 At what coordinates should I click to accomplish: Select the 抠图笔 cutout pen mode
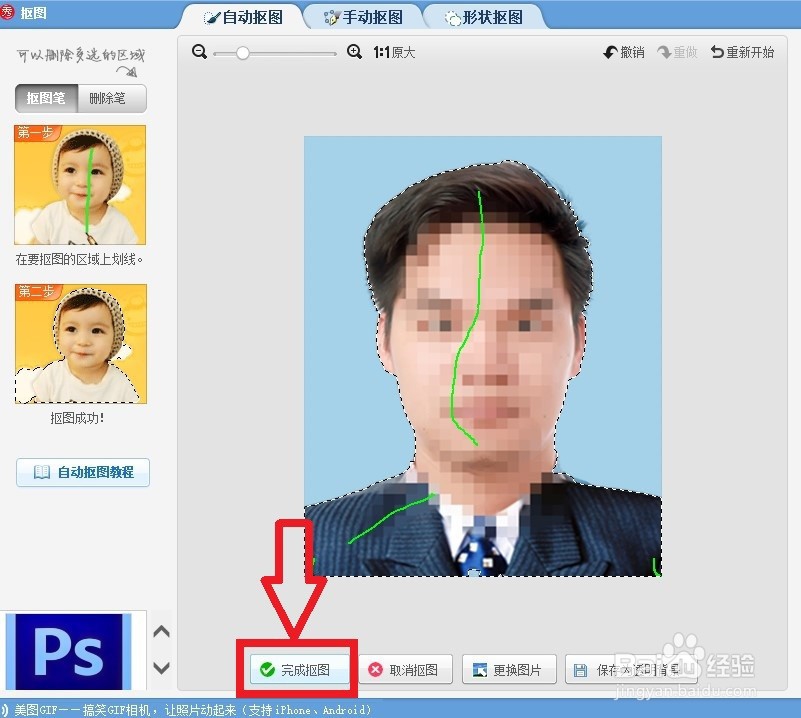coord(45,99)
